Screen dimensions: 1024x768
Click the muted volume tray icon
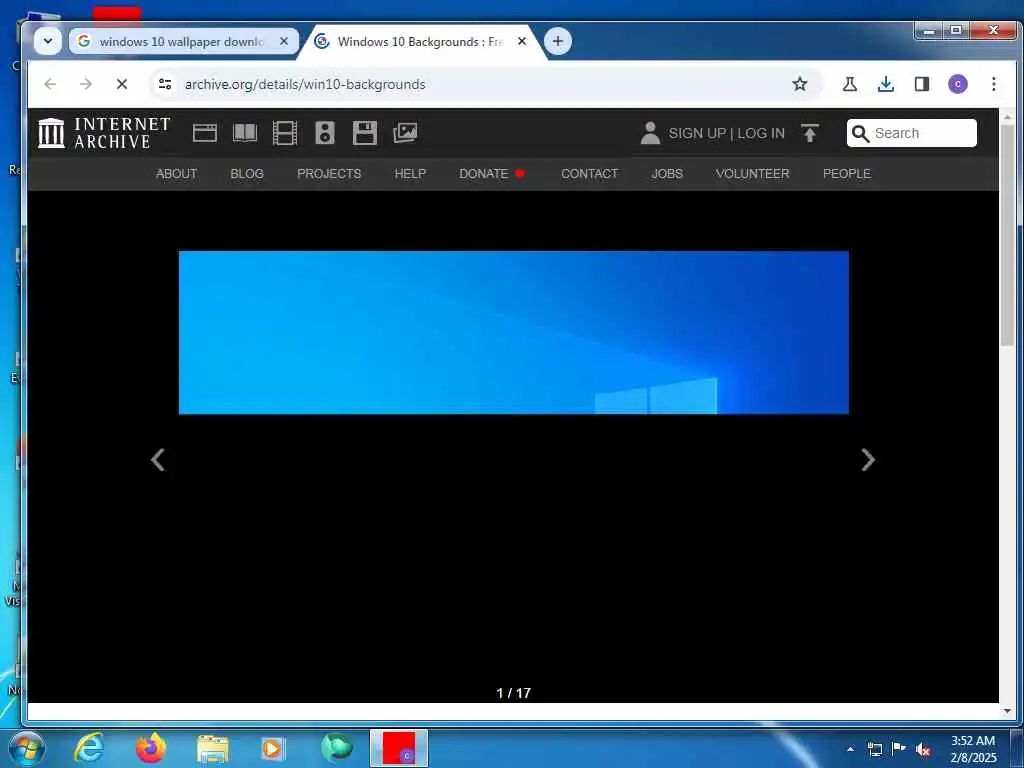pos(923,749)
